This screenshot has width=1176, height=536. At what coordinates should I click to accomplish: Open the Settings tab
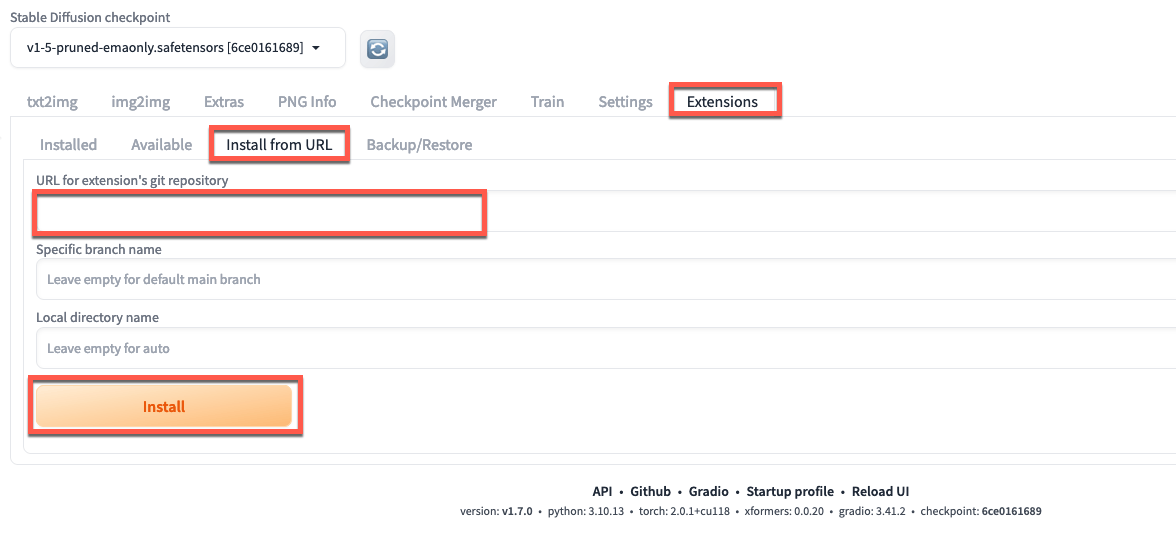coord(625,102)
